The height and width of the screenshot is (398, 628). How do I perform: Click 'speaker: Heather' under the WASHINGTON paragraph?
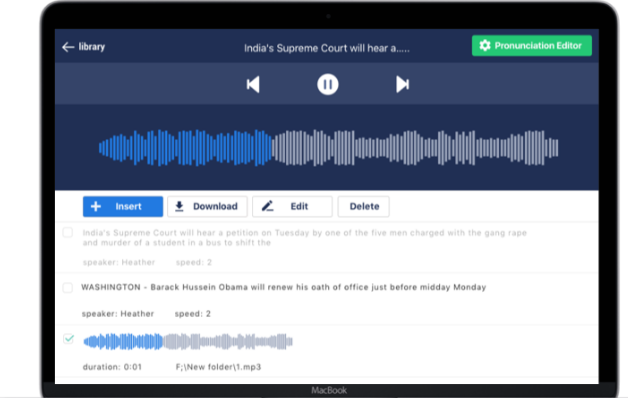tap(118, 314)
